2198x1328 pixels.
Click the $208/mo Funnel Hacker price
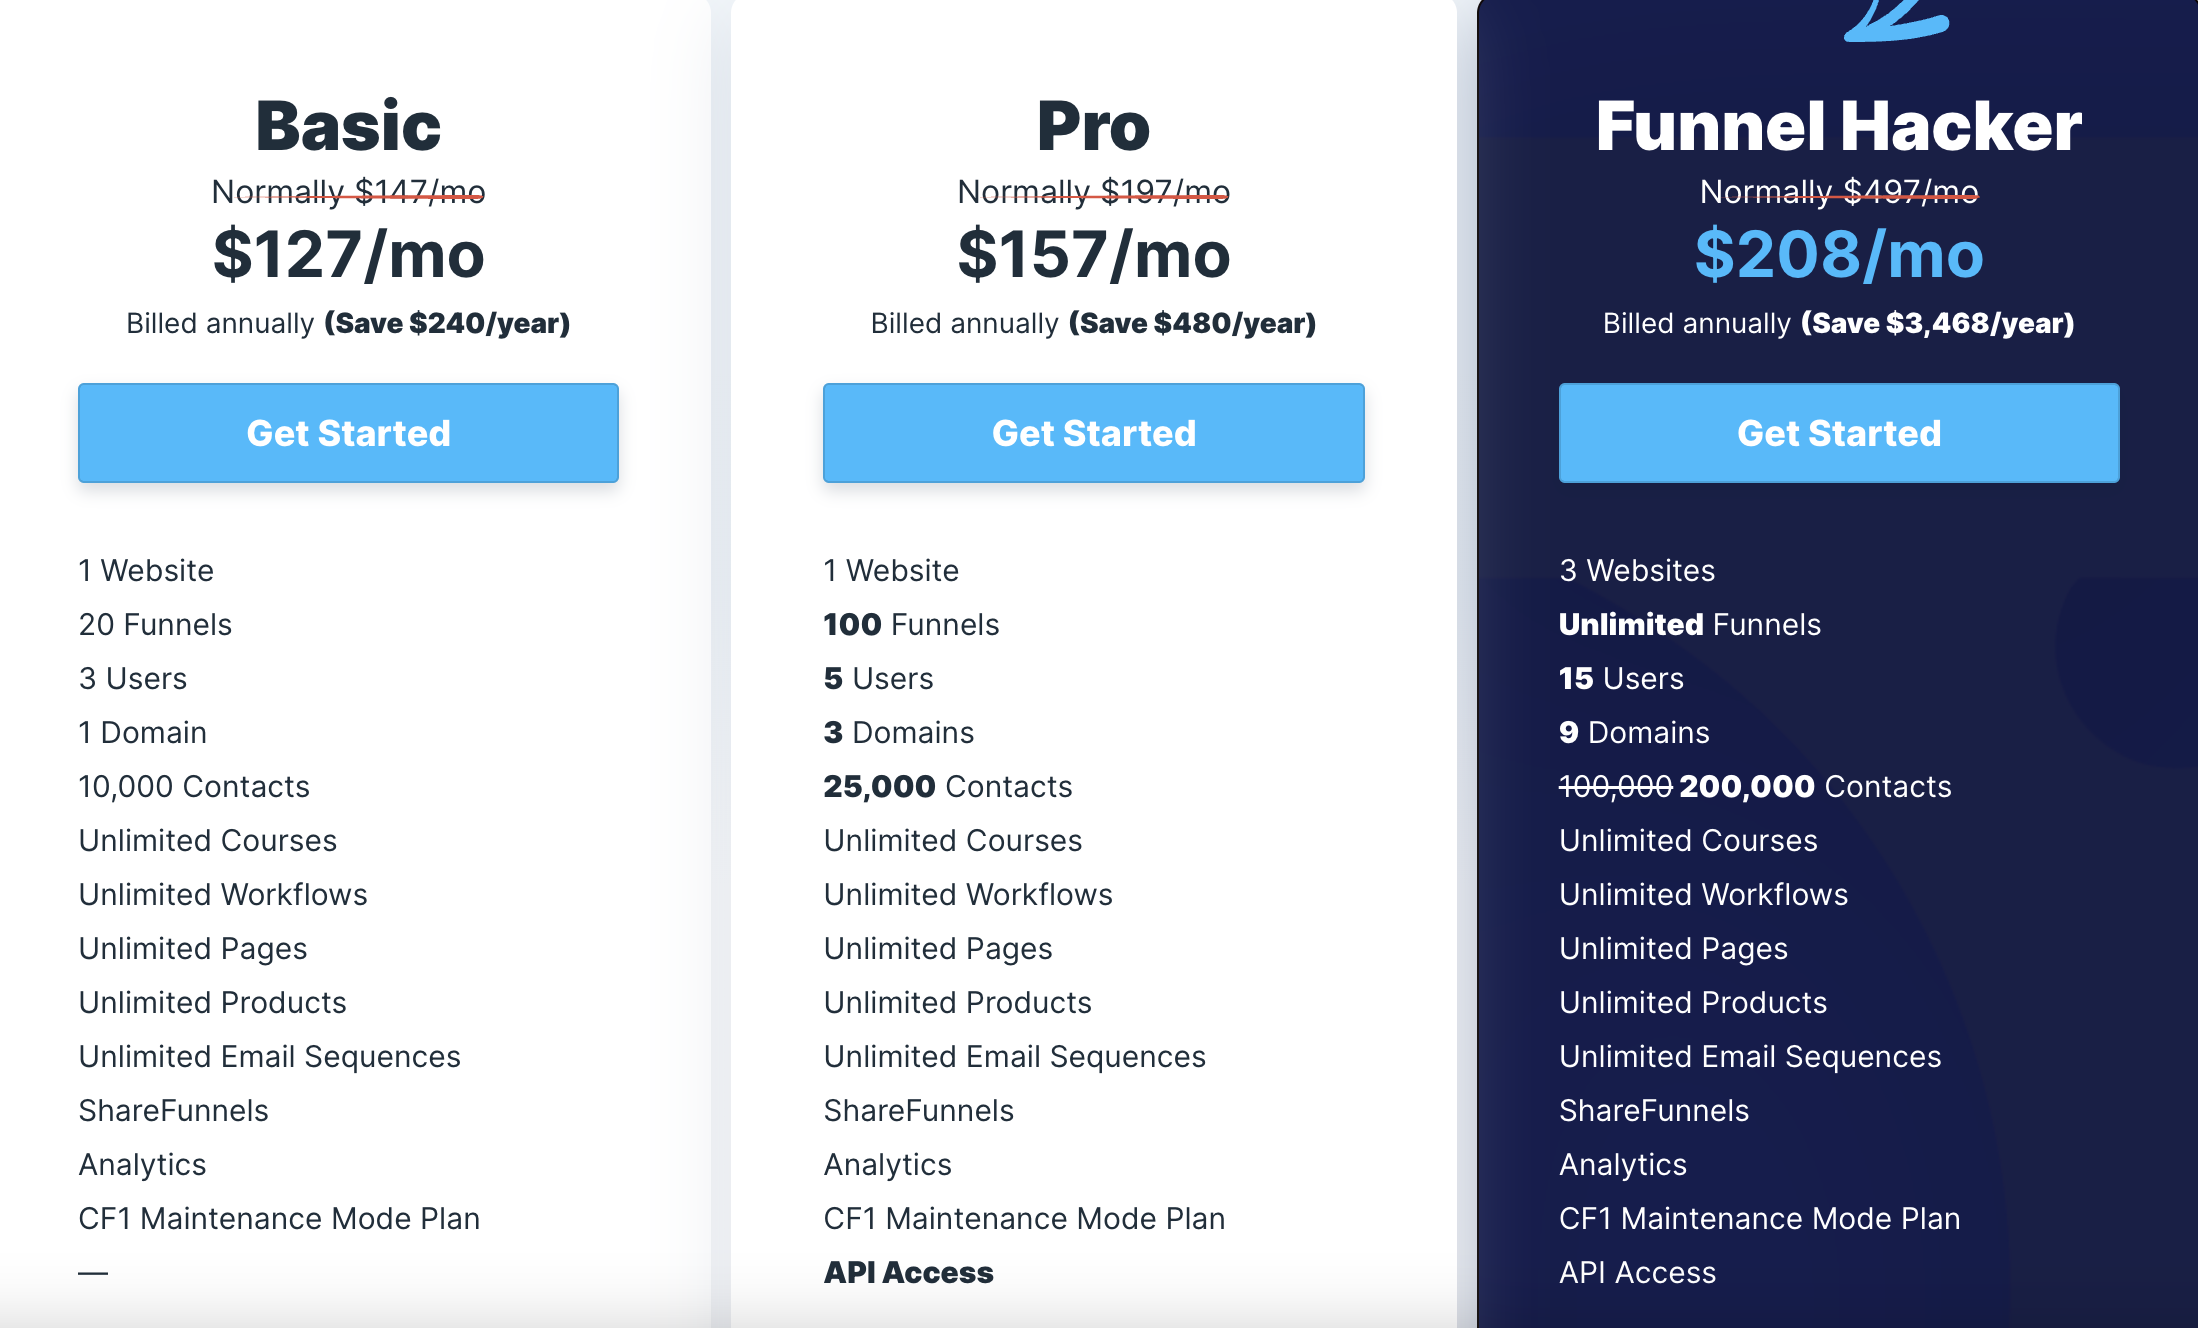(1838, 255)
